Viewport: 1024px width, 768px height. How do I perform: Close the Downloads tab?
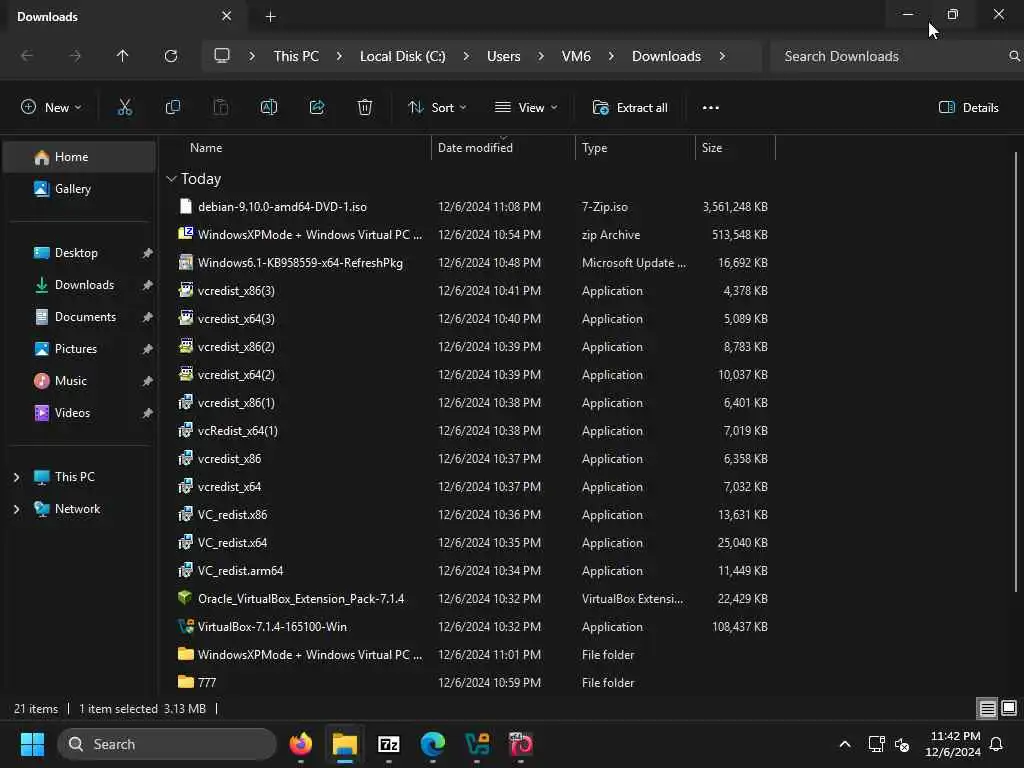click(227, 16)
